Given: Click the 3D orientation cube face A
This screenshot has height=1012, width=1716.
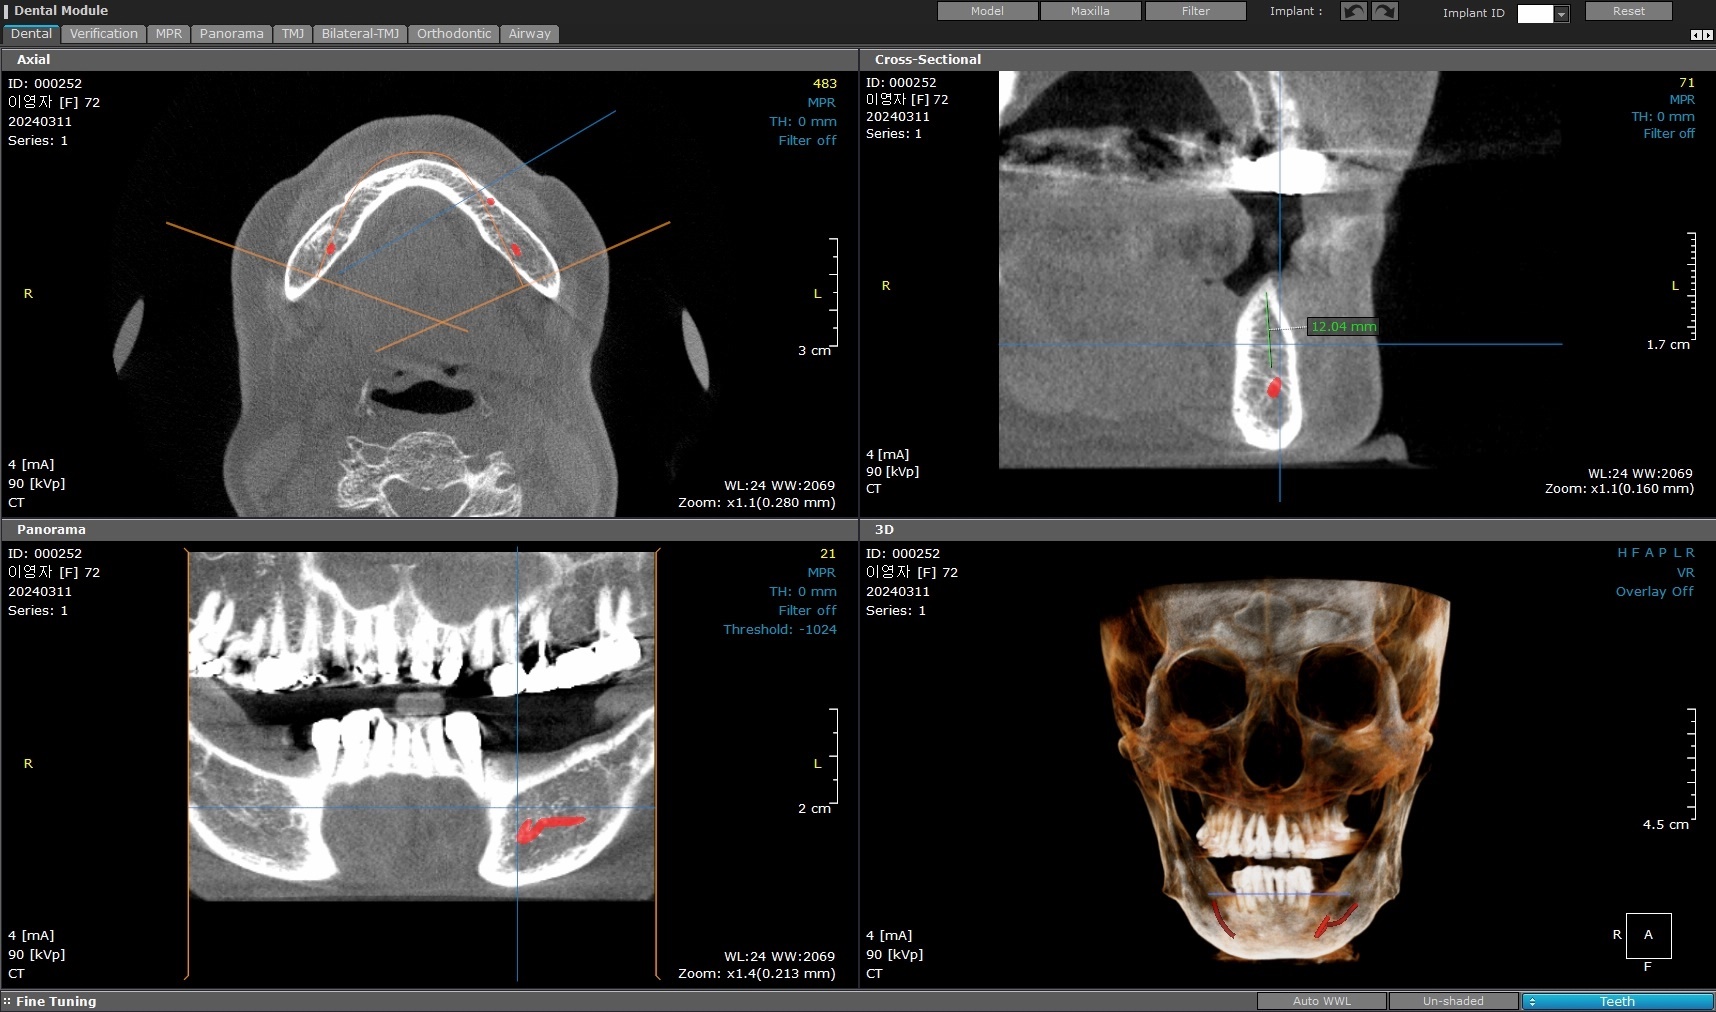Looking at the screenshot, I should pyautogui.click(x=1648, y=935).
